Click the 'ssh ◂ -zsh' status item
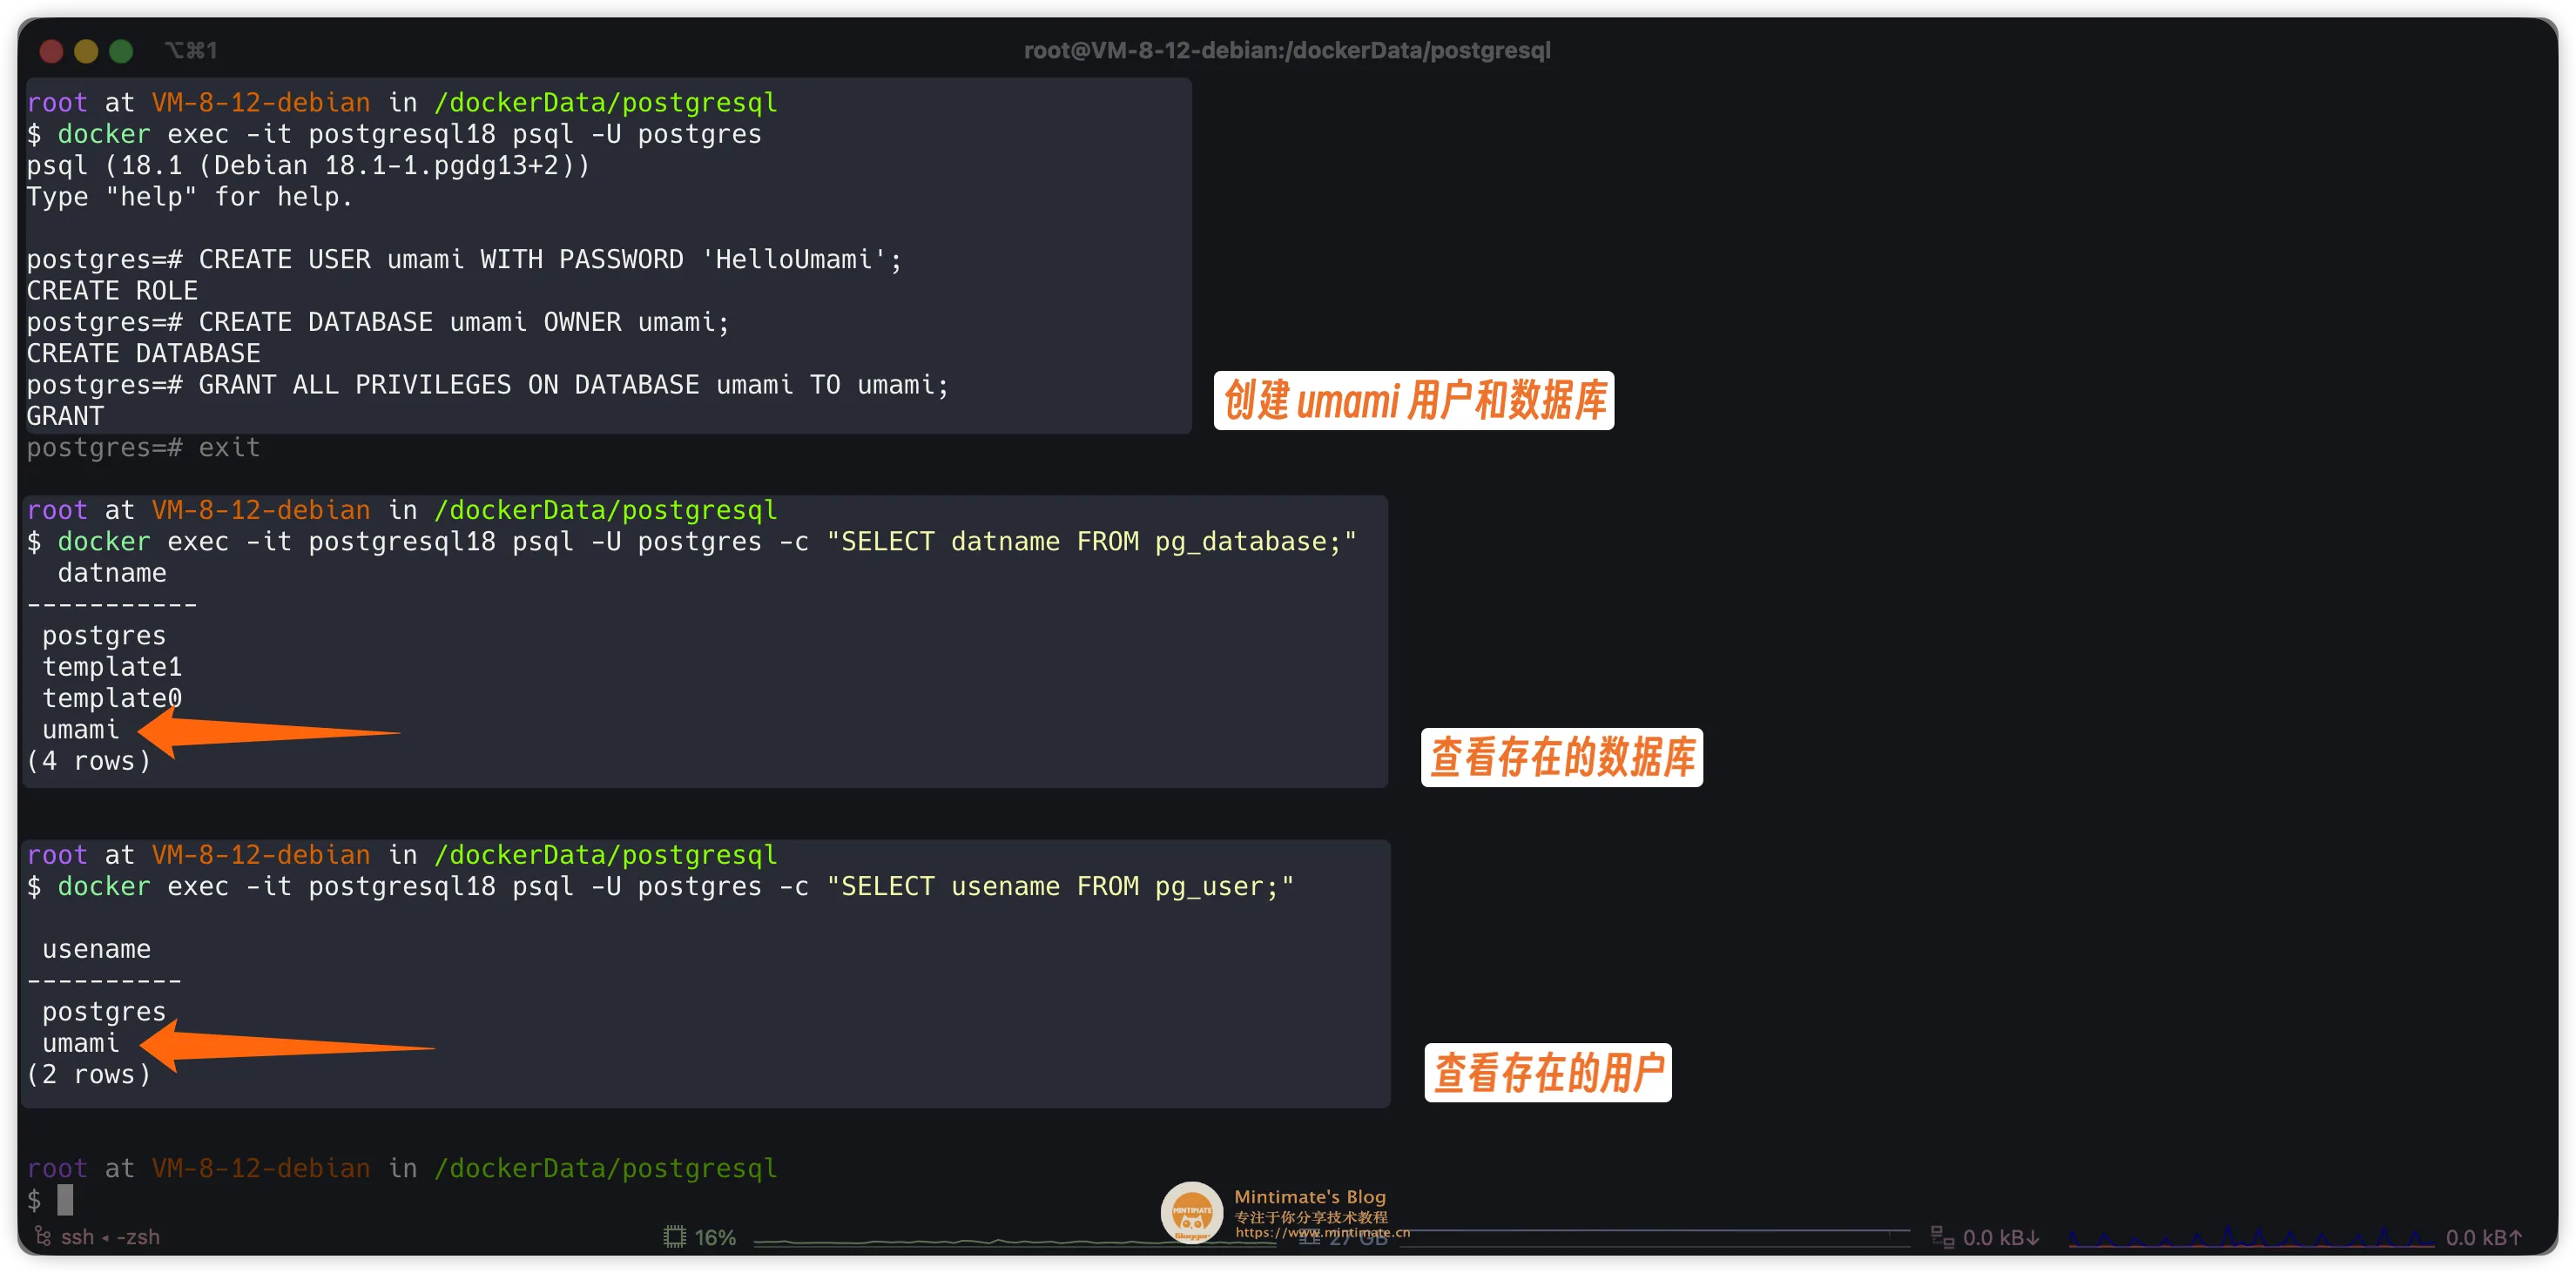The height and width of the screenshot is (1273, 2576). tap(110, 1237)
